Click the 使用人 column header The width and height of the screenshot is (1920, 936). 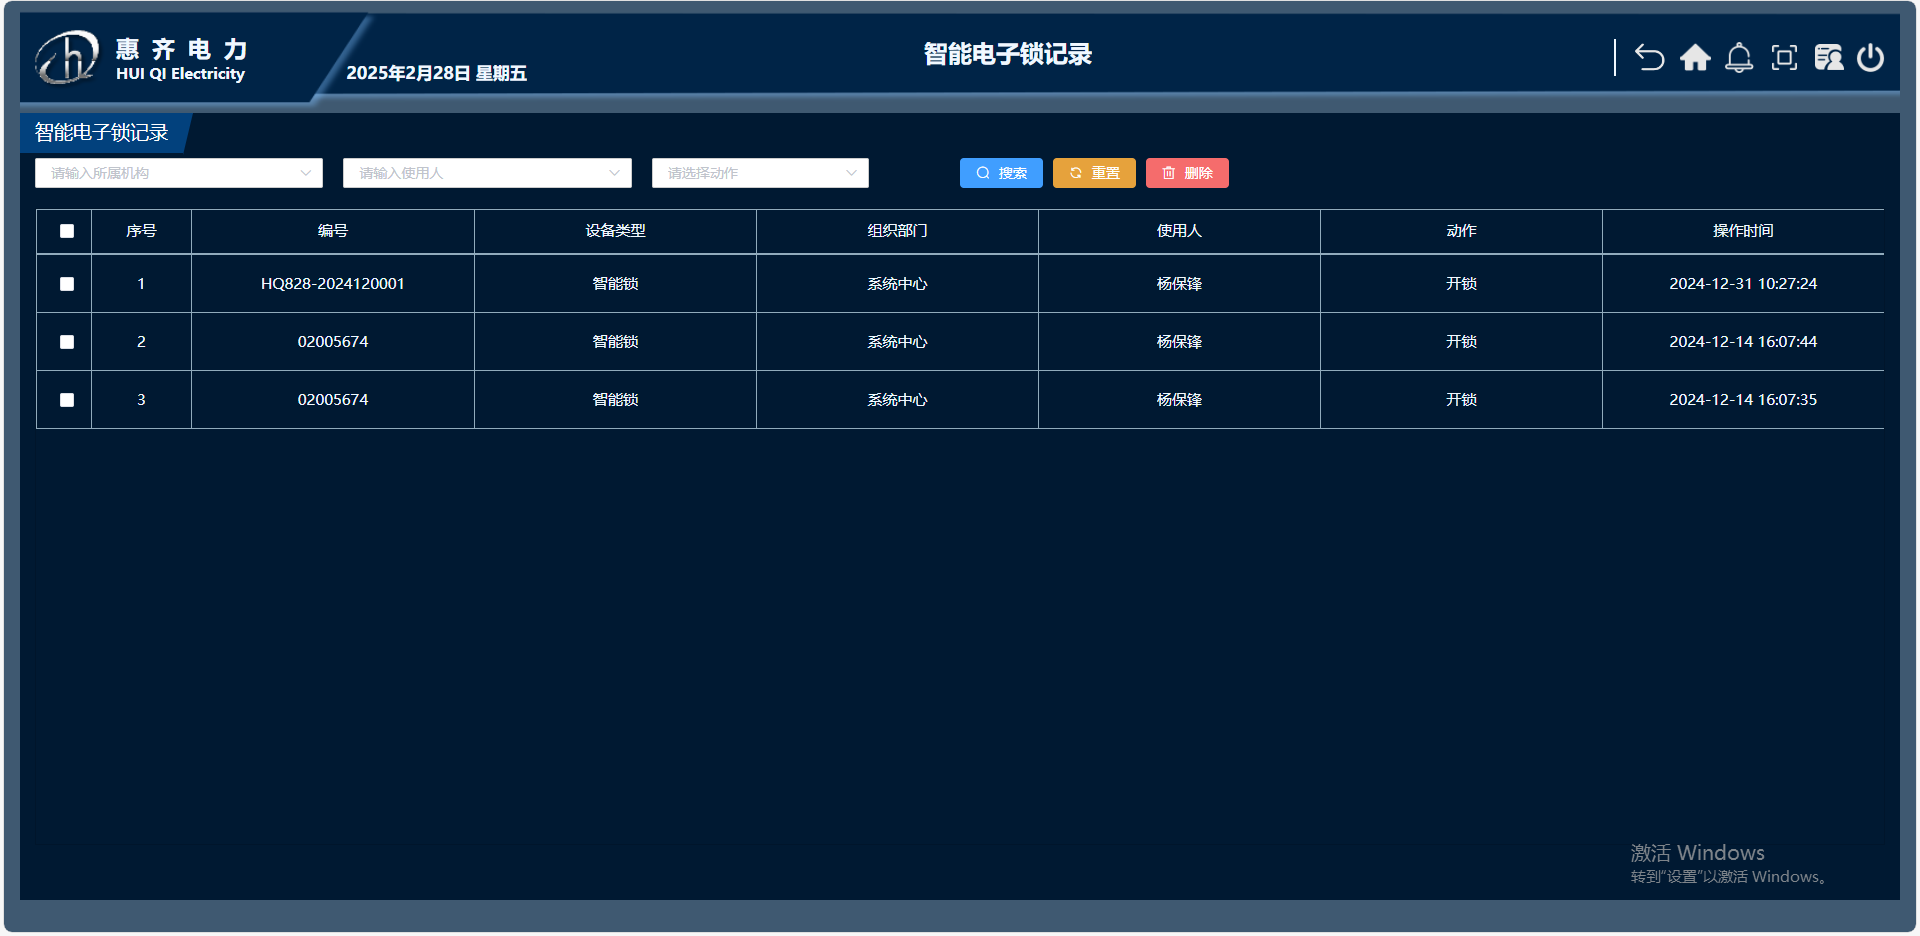1179,231
